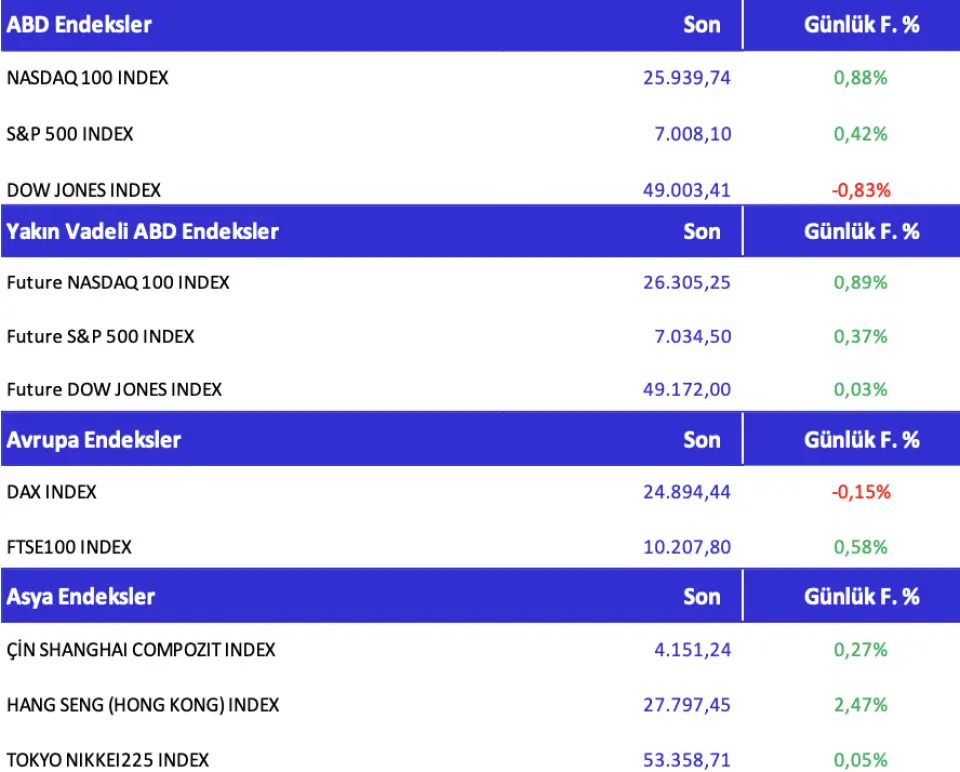Select the DAX INDEX row name
Screen dimensions: 960x772
tap(52, 492)
